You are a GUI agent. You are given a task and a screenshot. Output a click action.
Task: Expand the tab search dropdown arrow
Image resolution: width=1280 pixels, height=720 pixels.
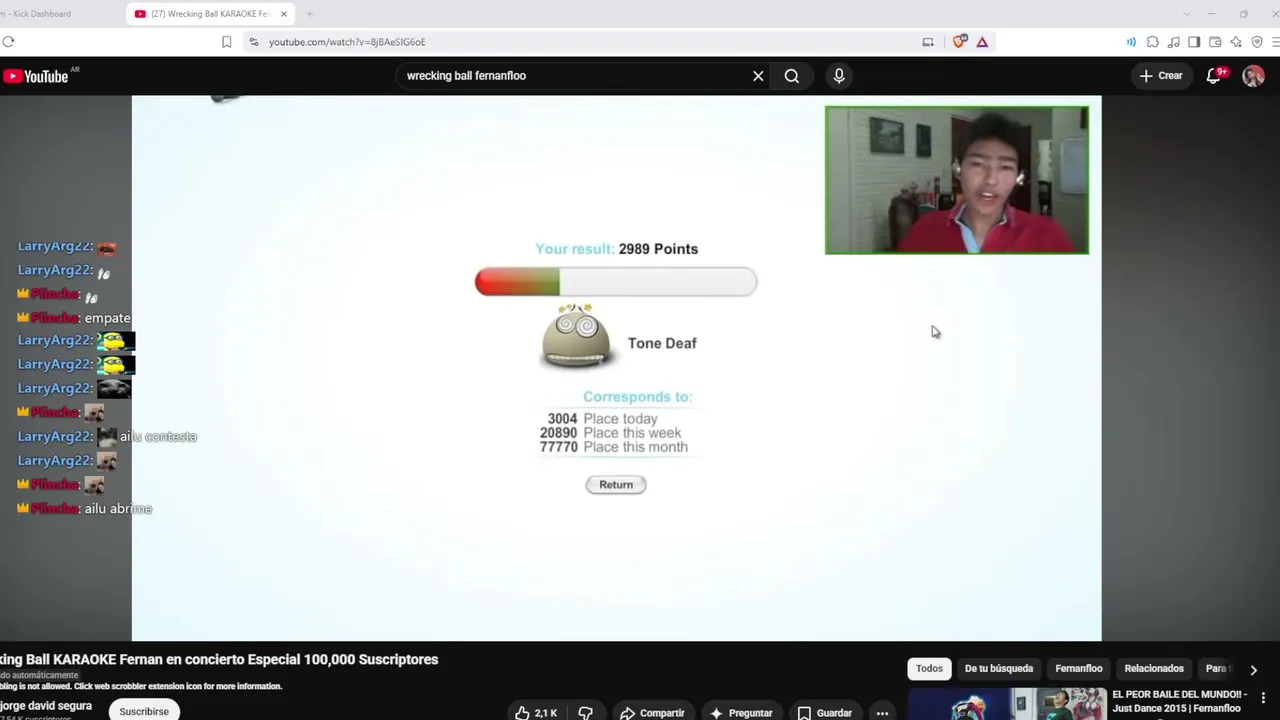pos(1186,14)
